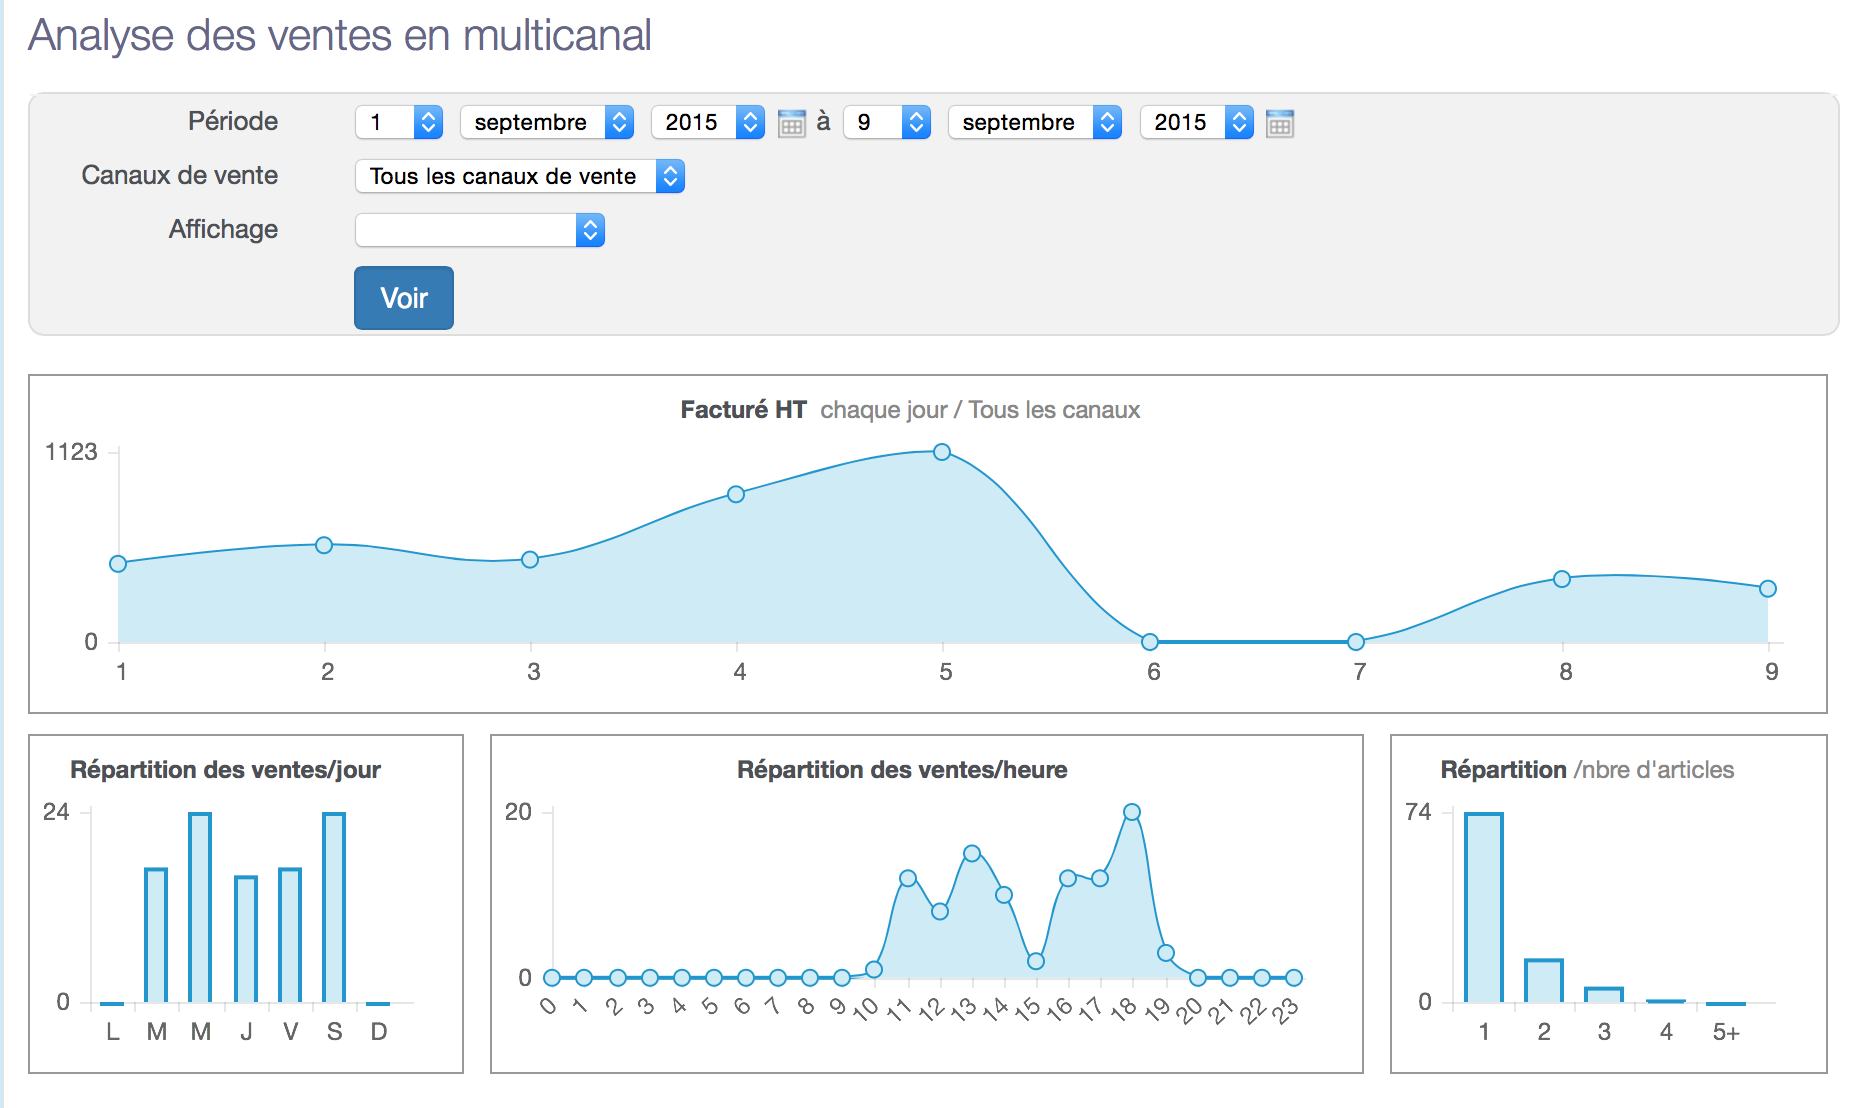Image resolution: width=1862 pixels, height=1108 pixels.
Task: Open the end year dropdown showing 2015
Action: pos(1197,122)
